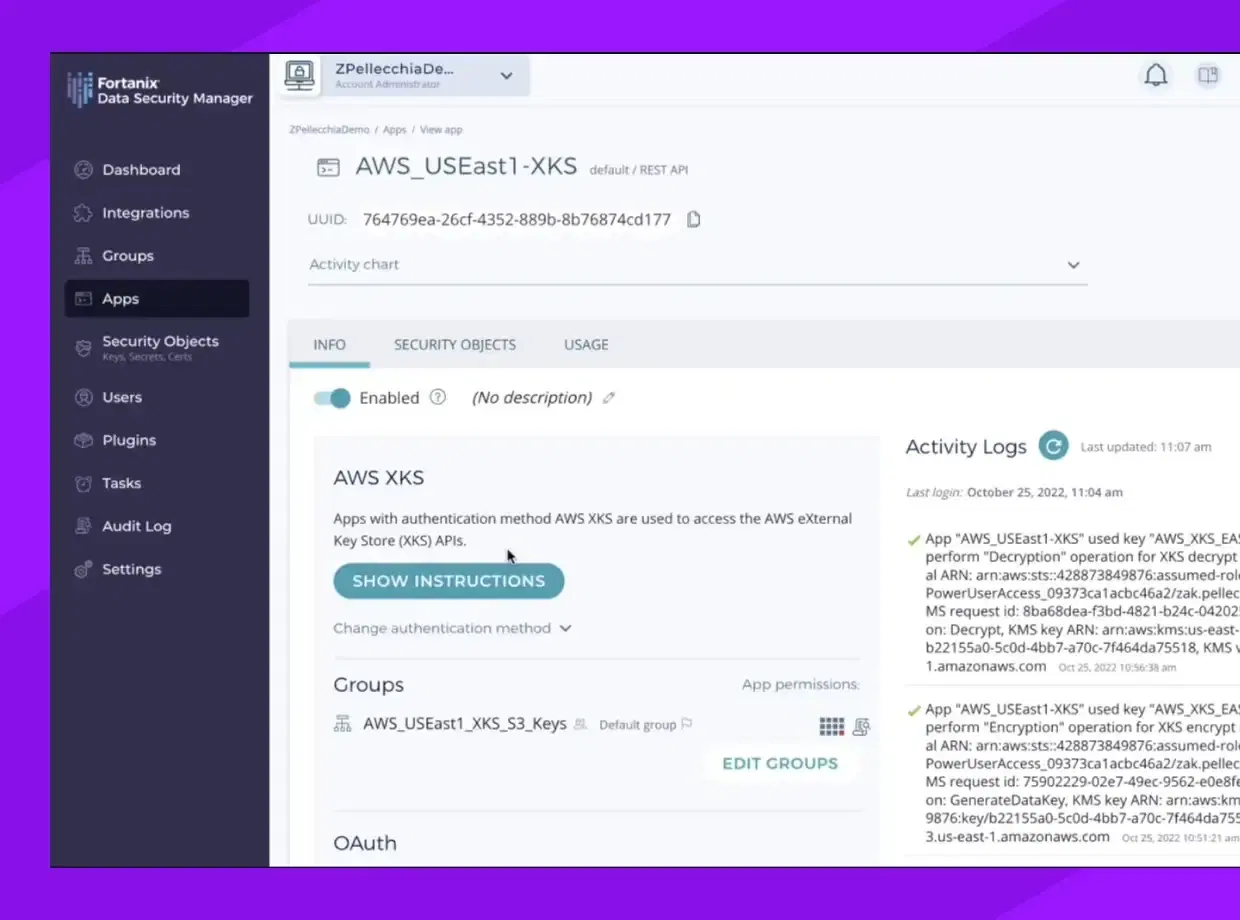The height and width of the screenshot is (920, 1240).
Task: Switch to the USAGE tab
Action: pos(586,344)
